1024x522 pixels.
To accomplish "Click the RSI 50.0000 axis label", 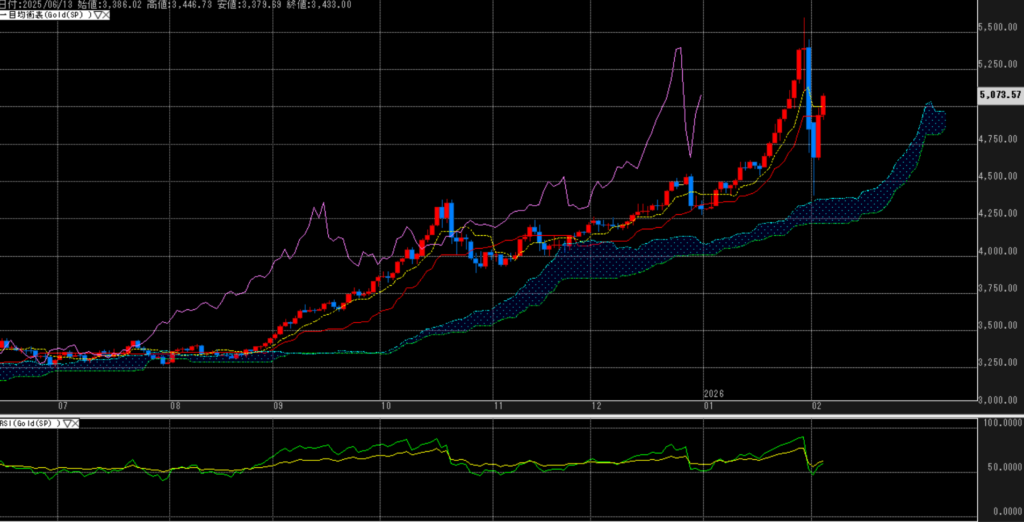I will coord(1001,467).
